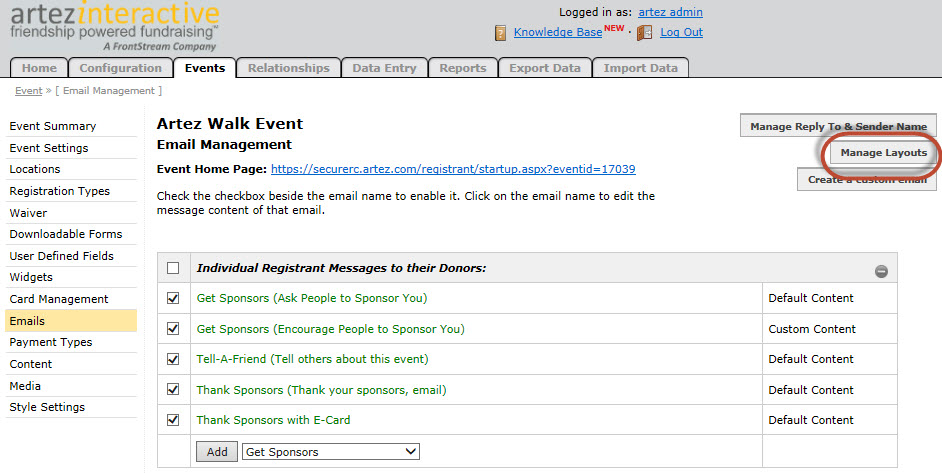Image resolution: width=942 pixels, height=473 pixels.
Task: Open the Get Sponsors dropdown list
Action: (330, 452)
